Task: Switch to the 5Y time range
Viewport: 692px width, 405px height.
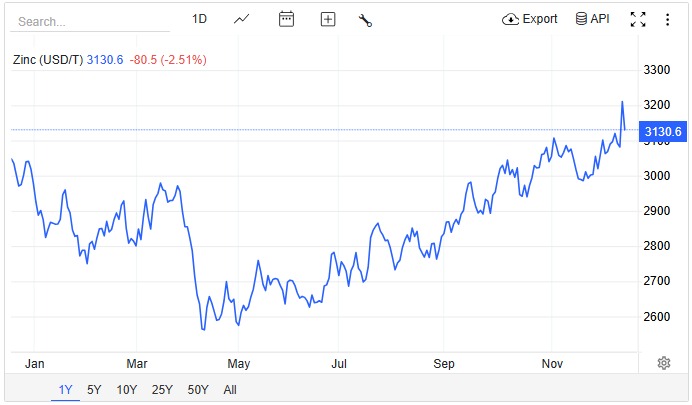Action: [94, 390]
